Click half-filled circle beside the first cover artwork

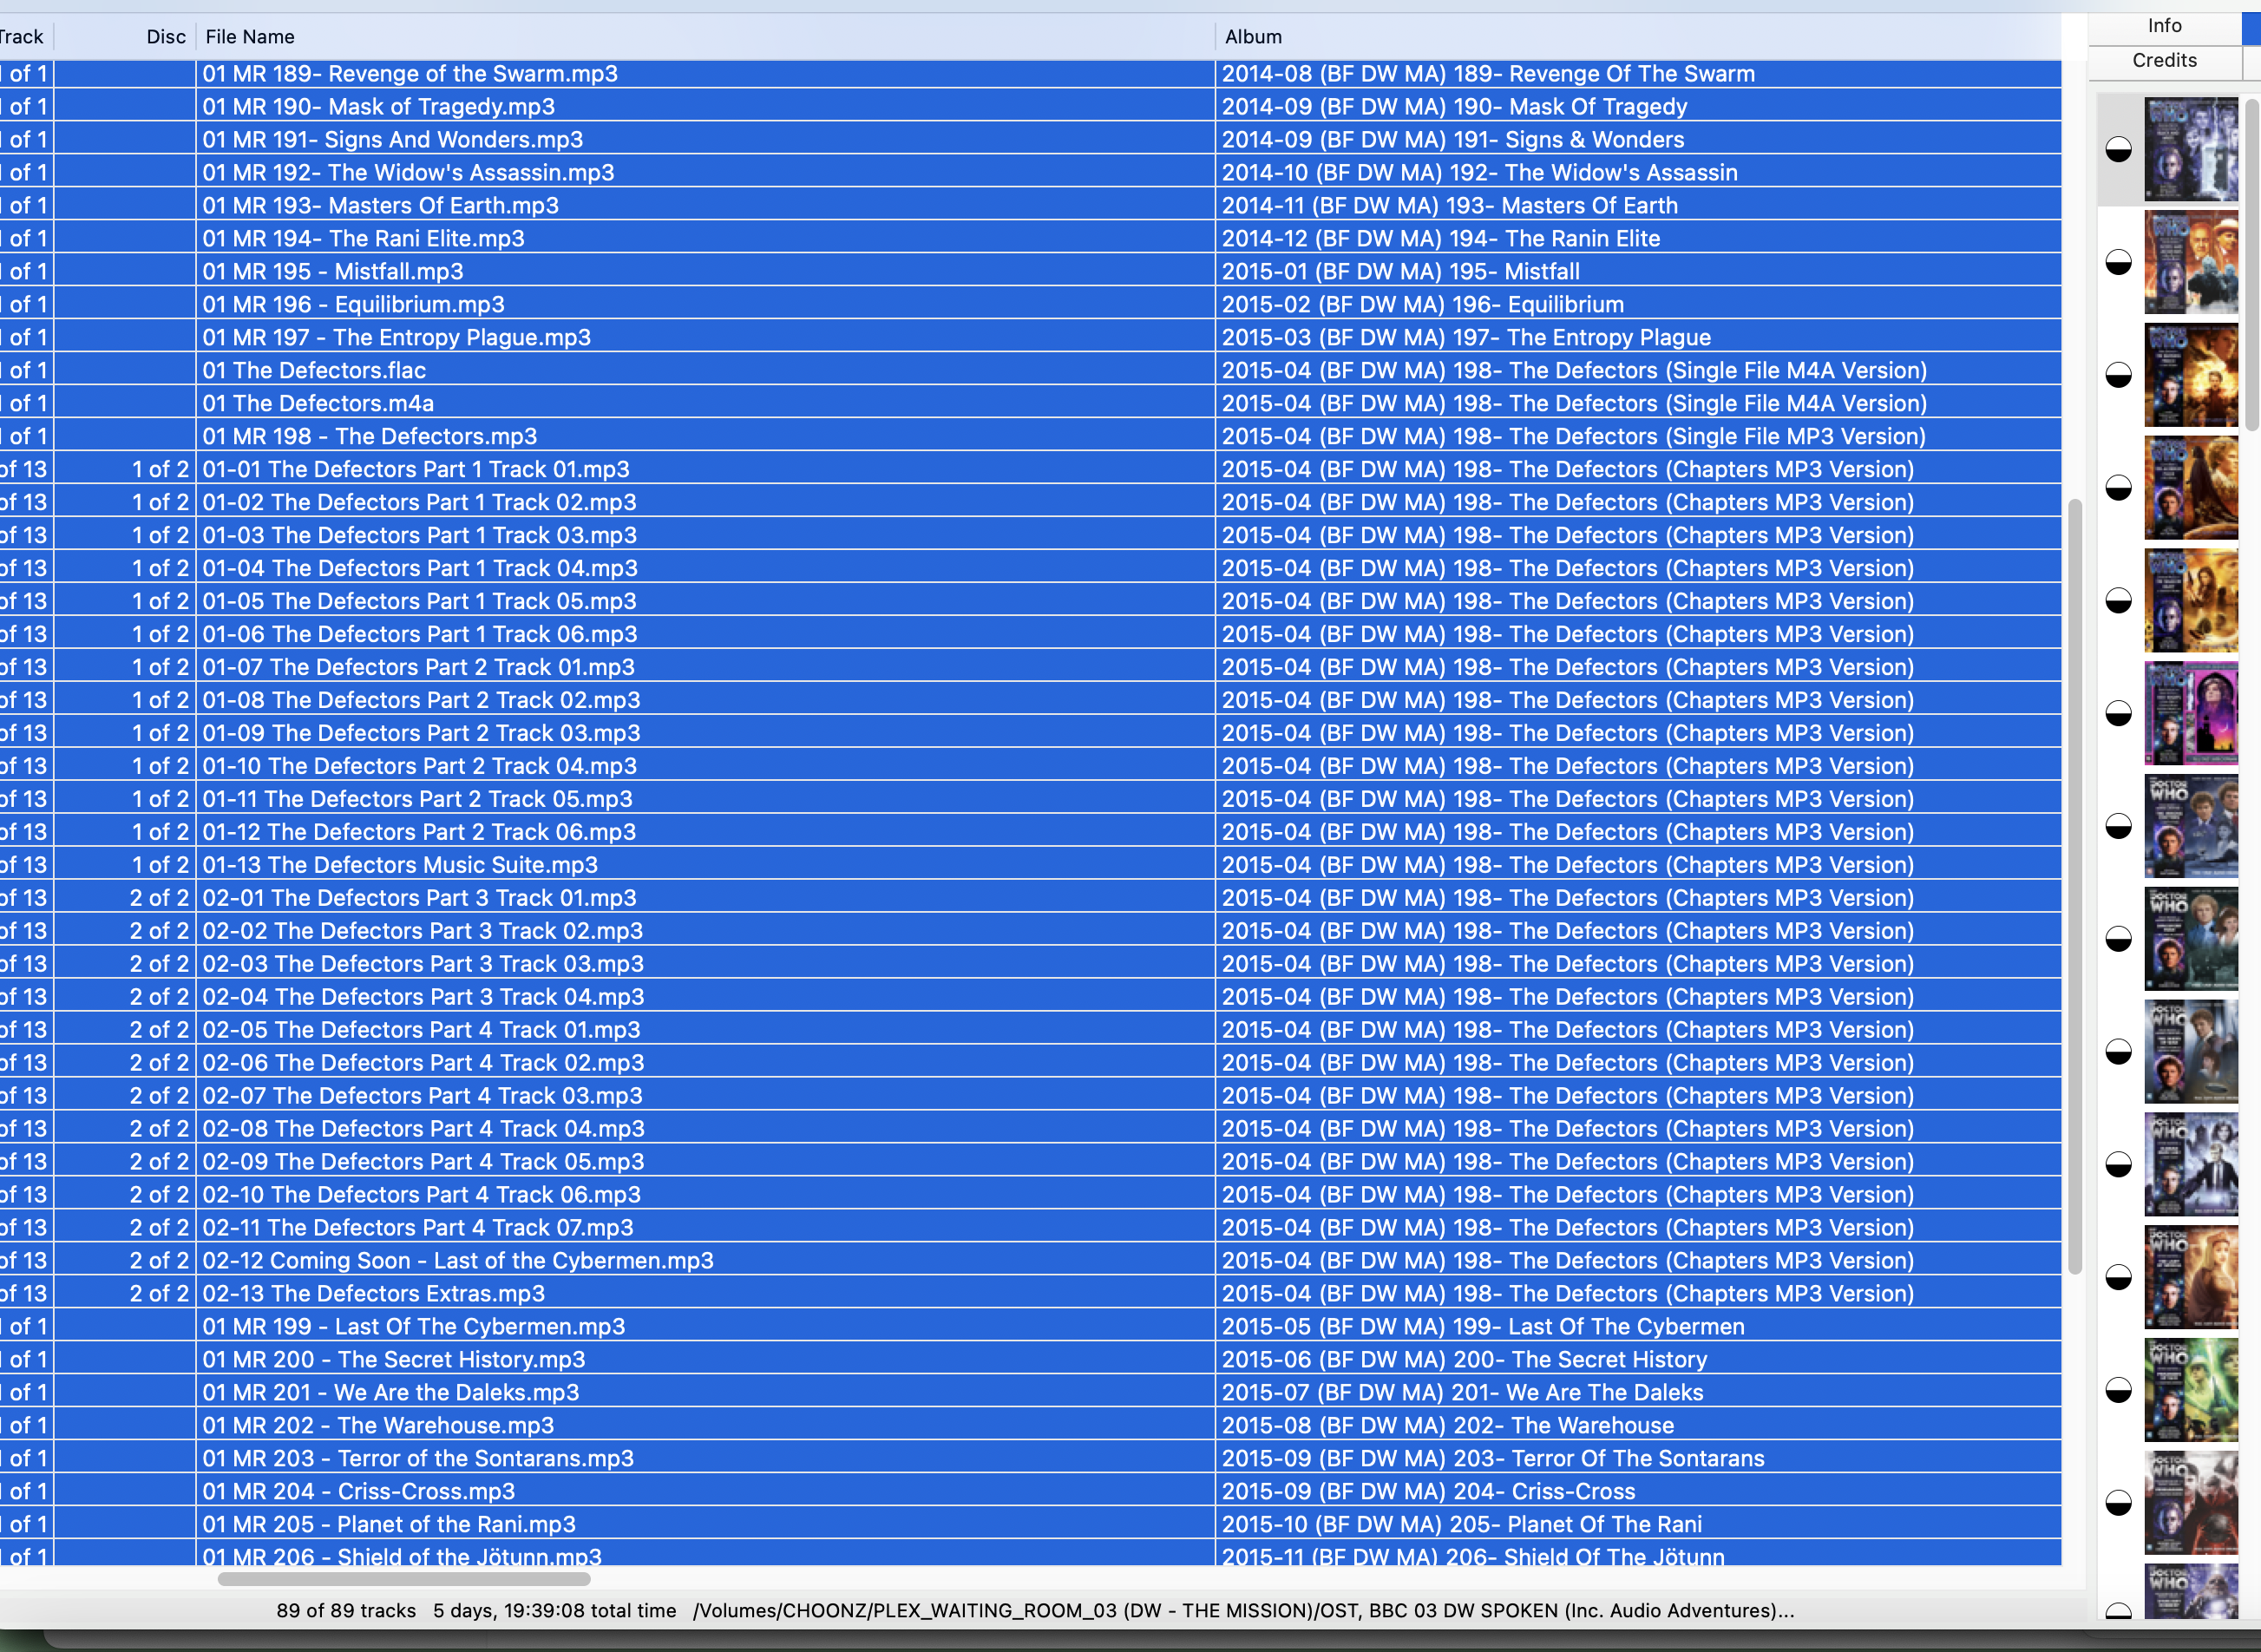click(x=2118, y=150)
